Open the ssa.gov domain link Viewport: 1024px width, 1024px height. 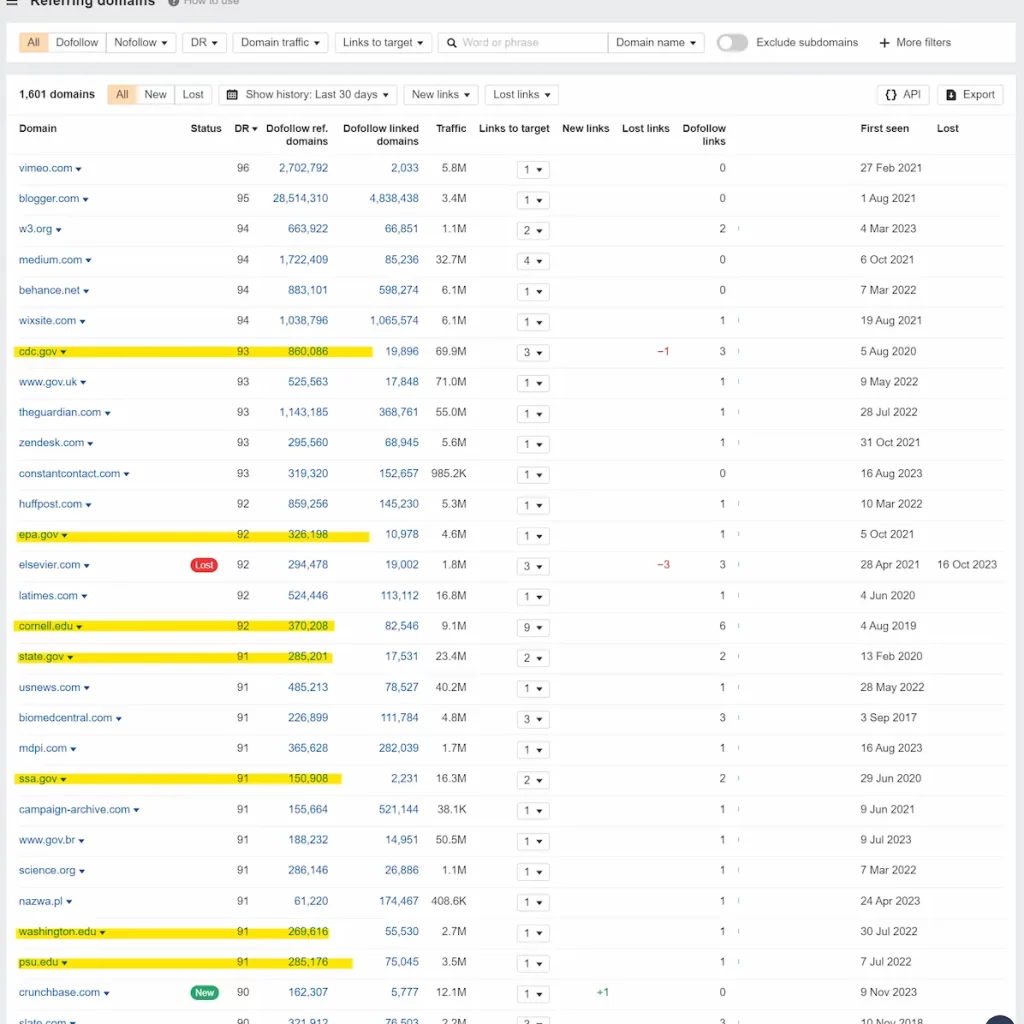pos(38,779)
